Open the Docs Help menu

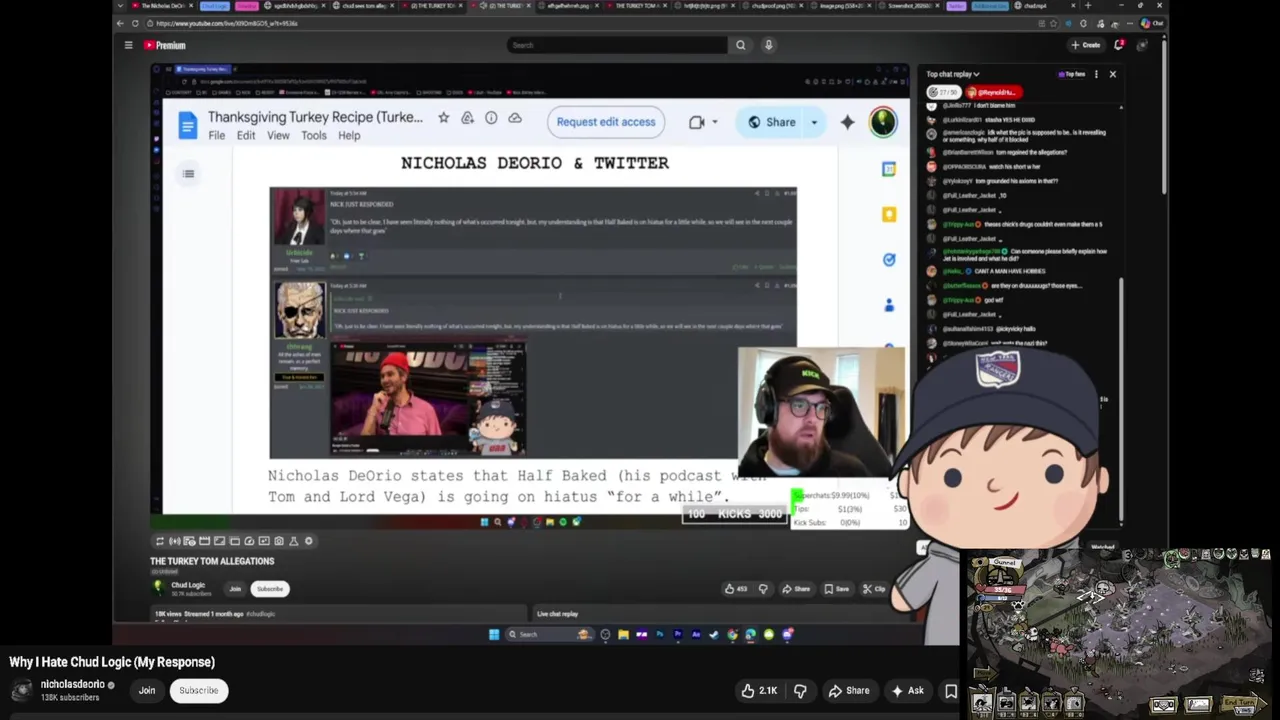(349, 136)
